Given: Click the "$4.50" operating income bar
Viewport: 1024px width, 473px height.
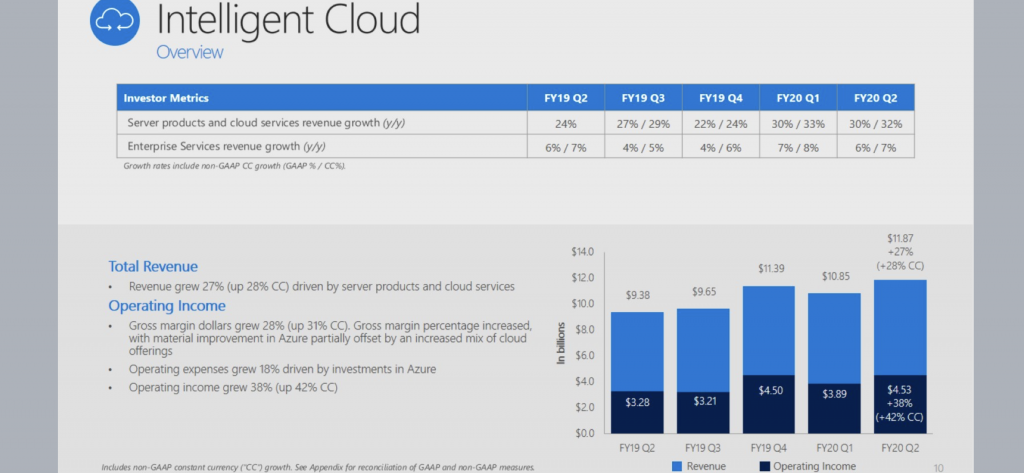Looking at the screenshot, I should tap(769, 404).
